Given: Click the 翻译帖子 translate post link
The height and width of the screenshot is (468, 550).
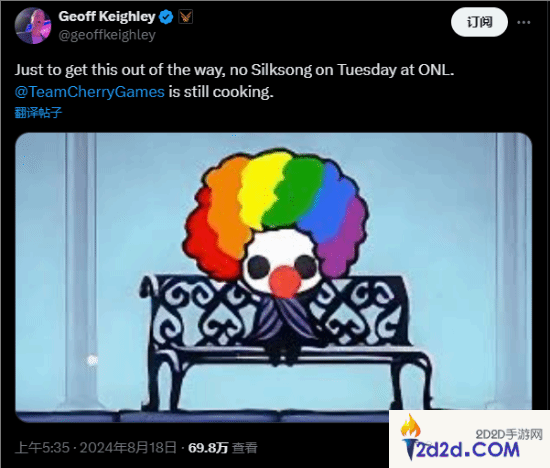Looking at the screenshot, I should (x=38, y=113).
